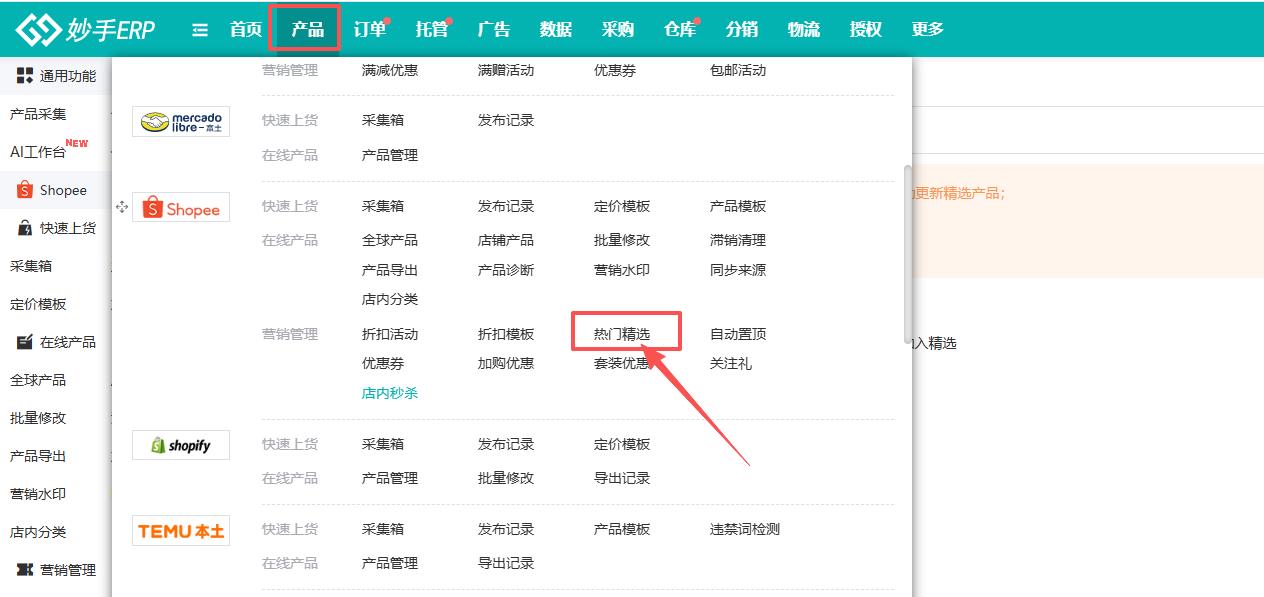Open the 订单 menu
The height and width of the screenshot is (597, 1264).
(x=368, y=29)
